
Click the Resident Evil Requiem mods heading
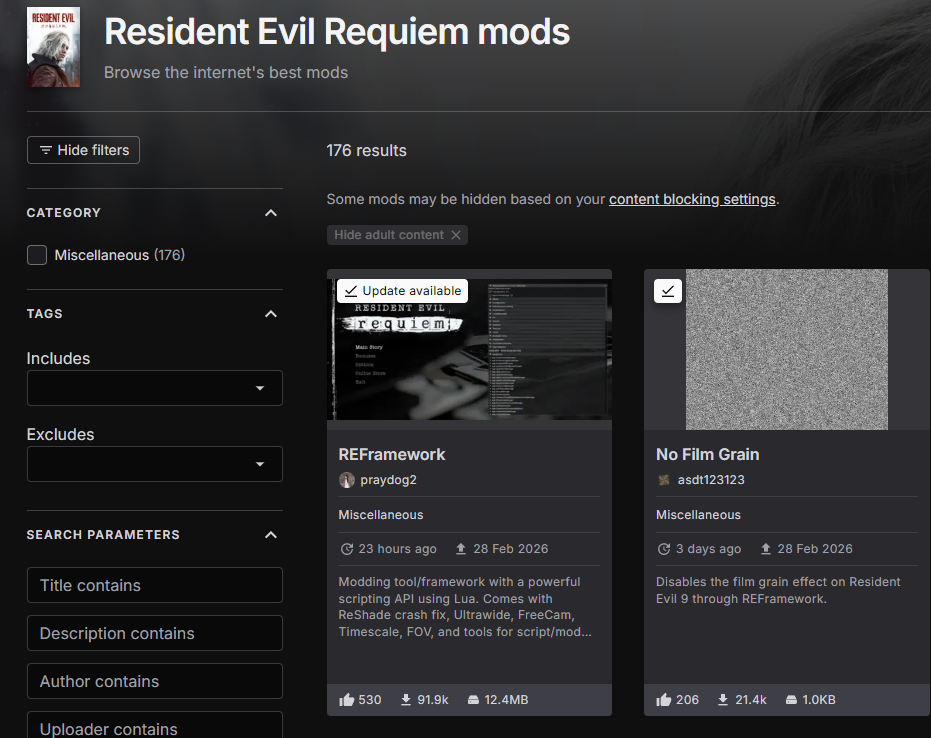click(337, 32)
